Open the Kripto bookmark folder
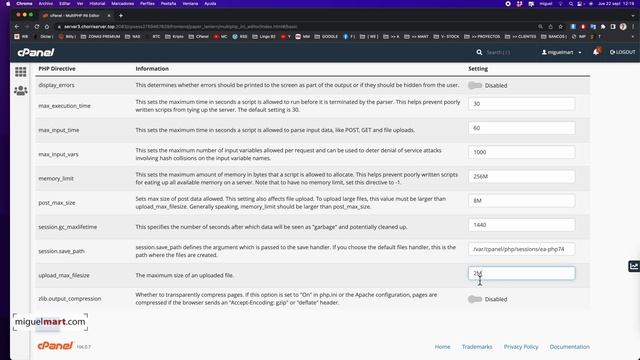This screenshot has width=640, height=360. pyautogui.click(x=174, y=36)
